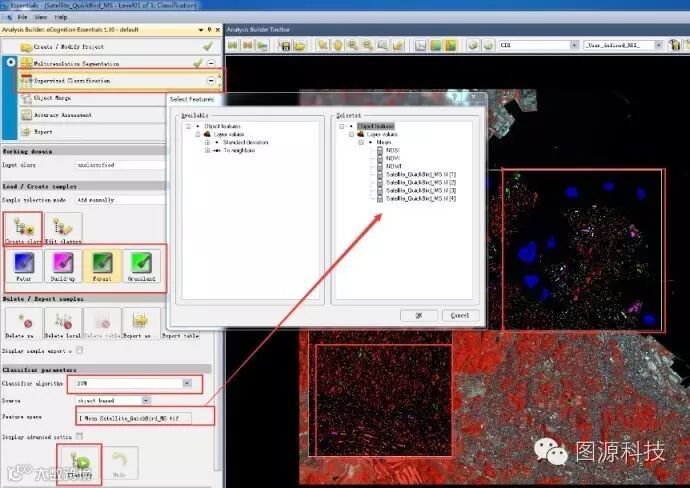690x488 pixels.
Task: Open Analysis Builder panel dropdown arrow
Action: click(201, 30)
